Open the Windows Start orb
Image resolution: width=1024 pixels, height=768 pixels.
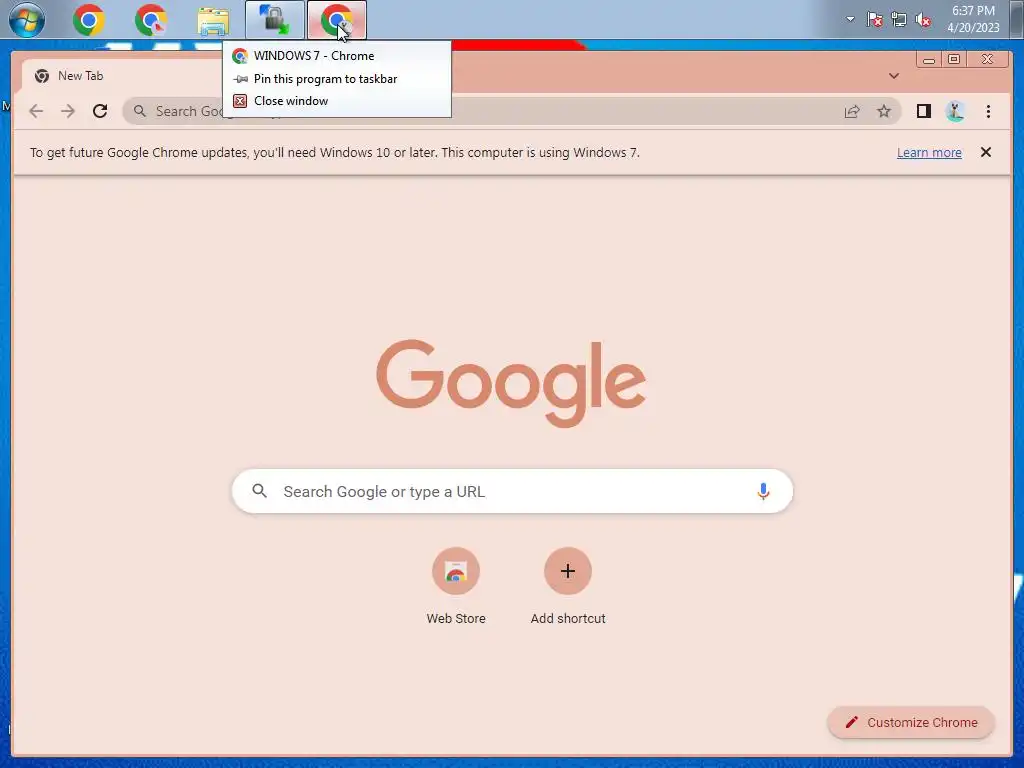point(27,20)
